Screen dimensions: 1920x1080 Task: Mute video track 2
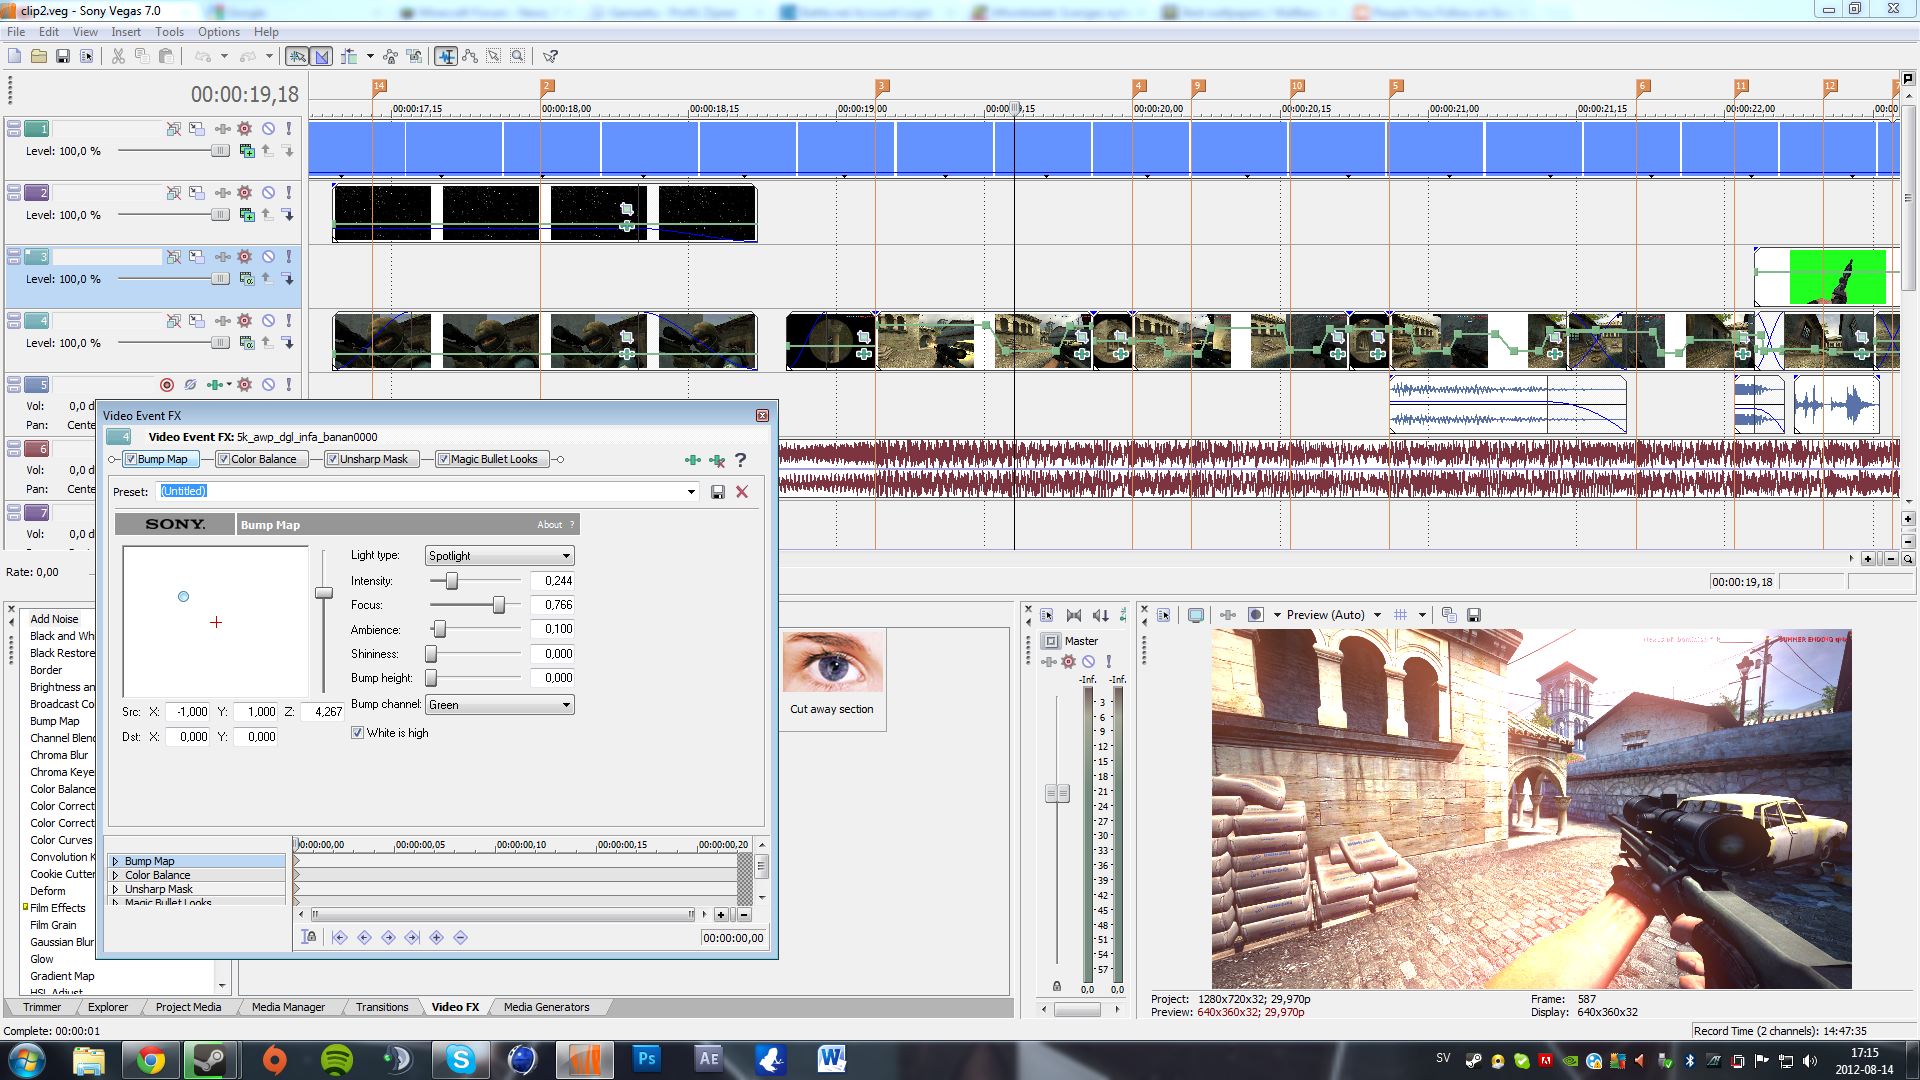click(x=268, y=193)
